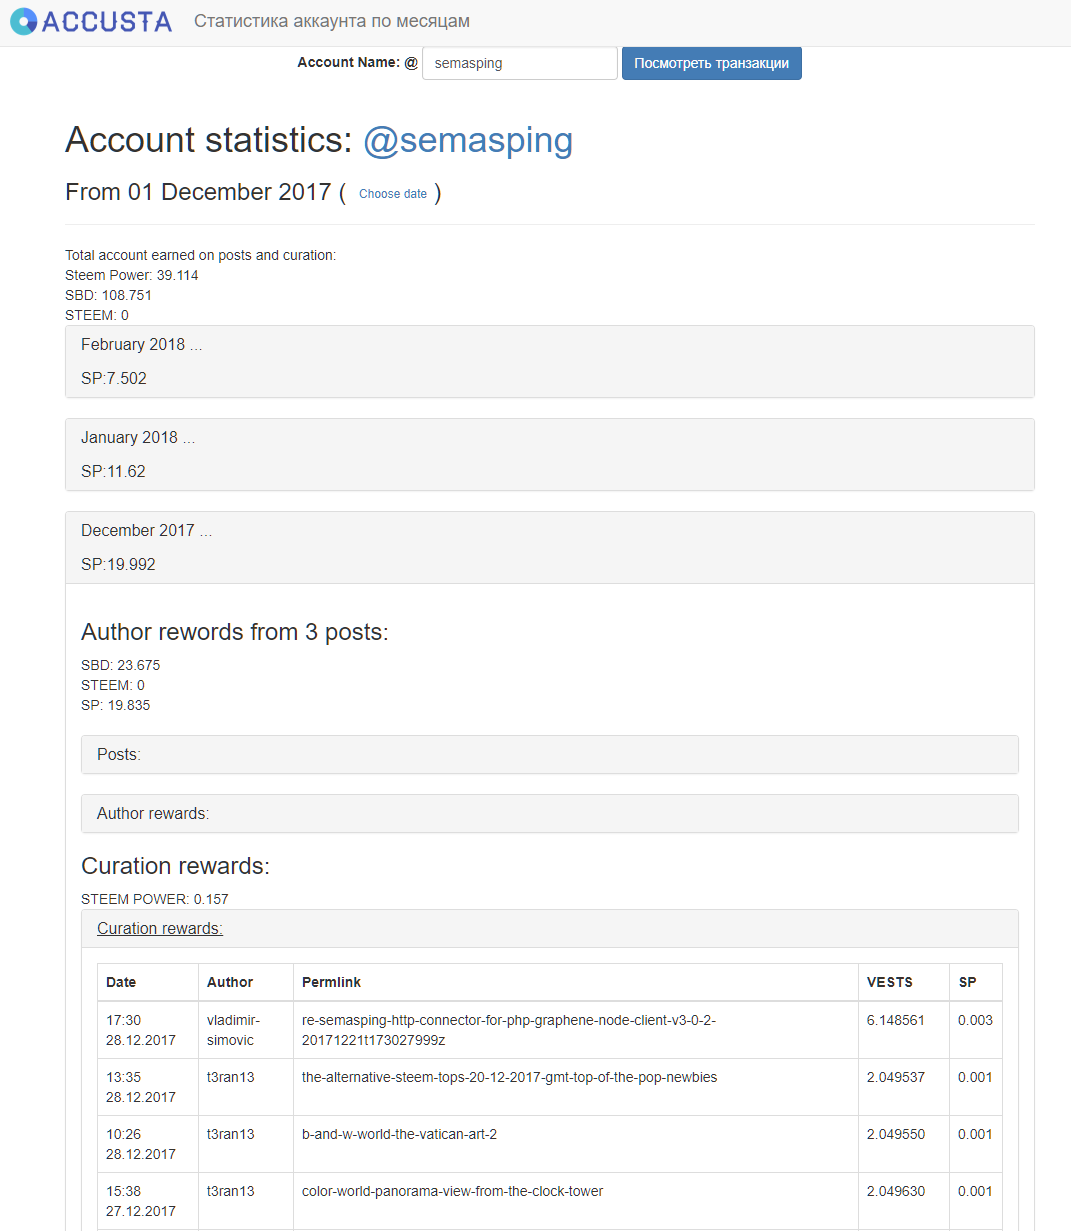Click the Посмотреть транзакции button
Viewport: 1071px width, 1231px height.
(x=712, y=63)
